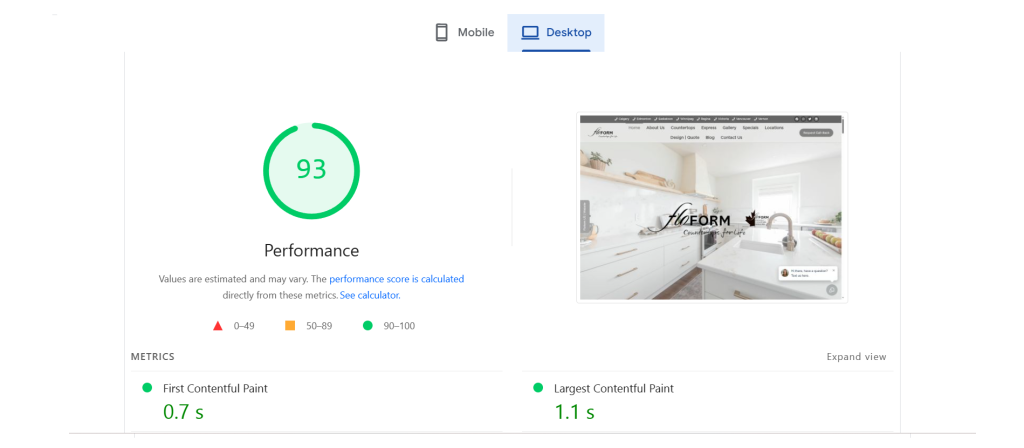Click the Largest Contentful Paint metric label
Screen dimensions: 1024x448
[614, 388]
